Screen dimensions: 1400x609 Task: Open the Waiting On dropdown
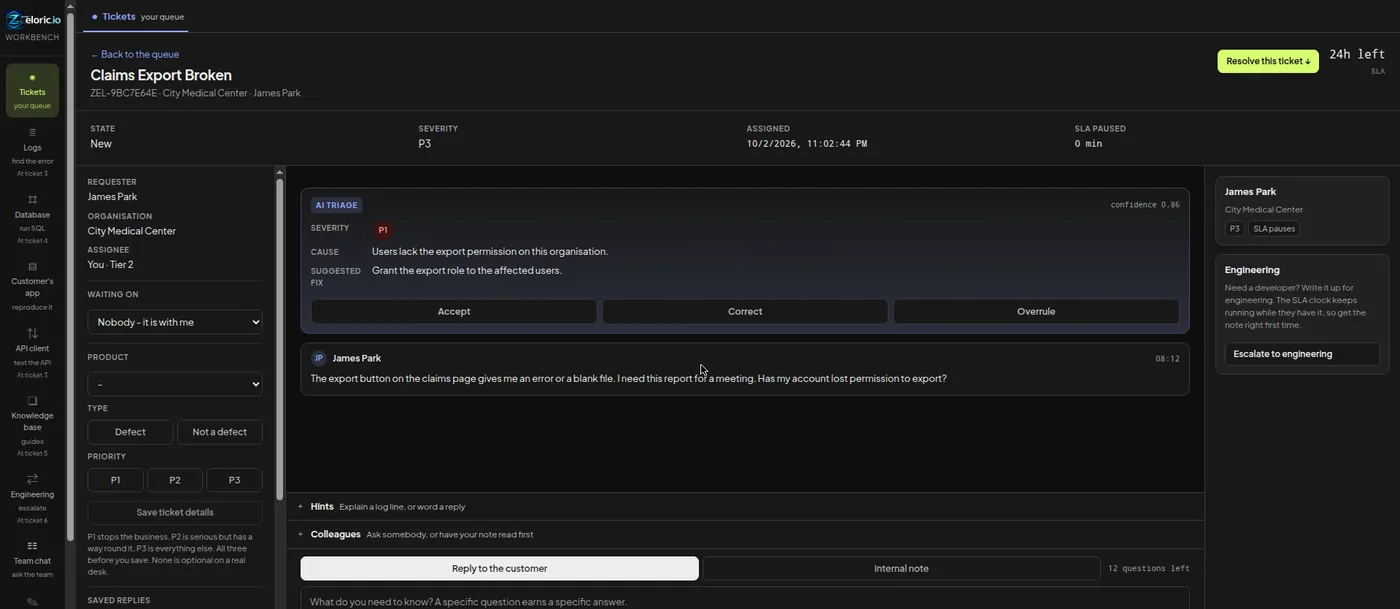(175, 322)
